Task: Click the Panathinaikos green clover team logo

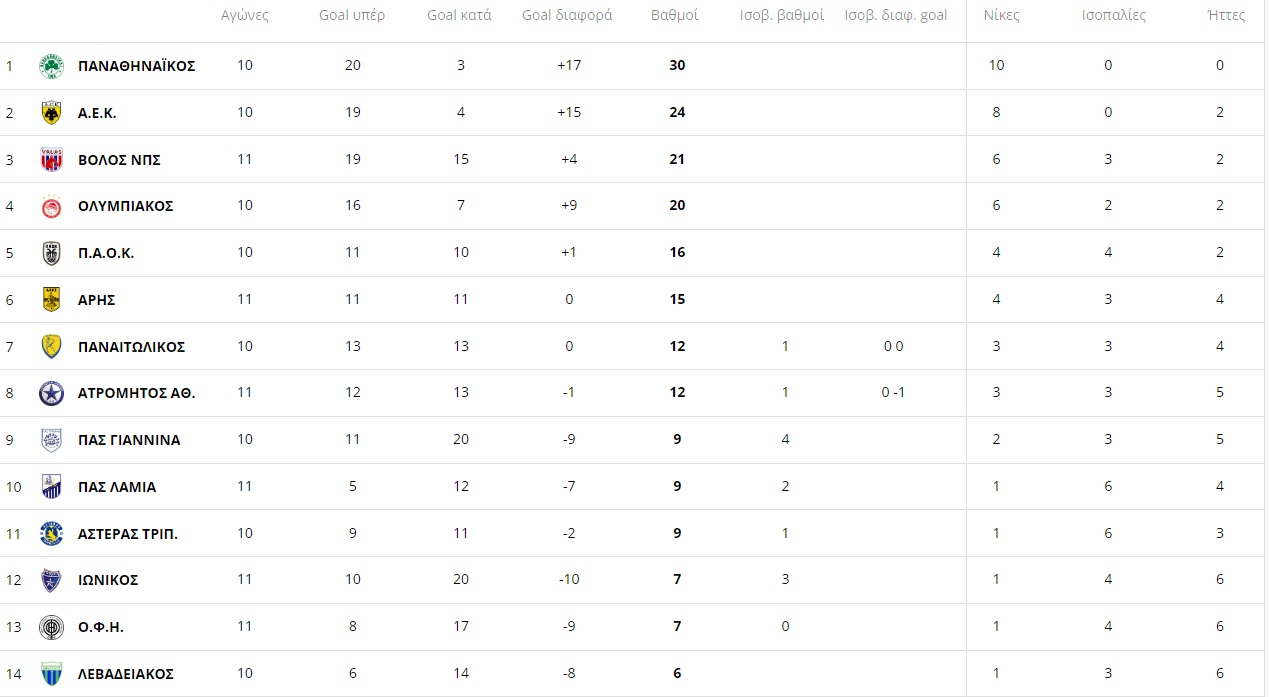Action: [x=51, y=66]
